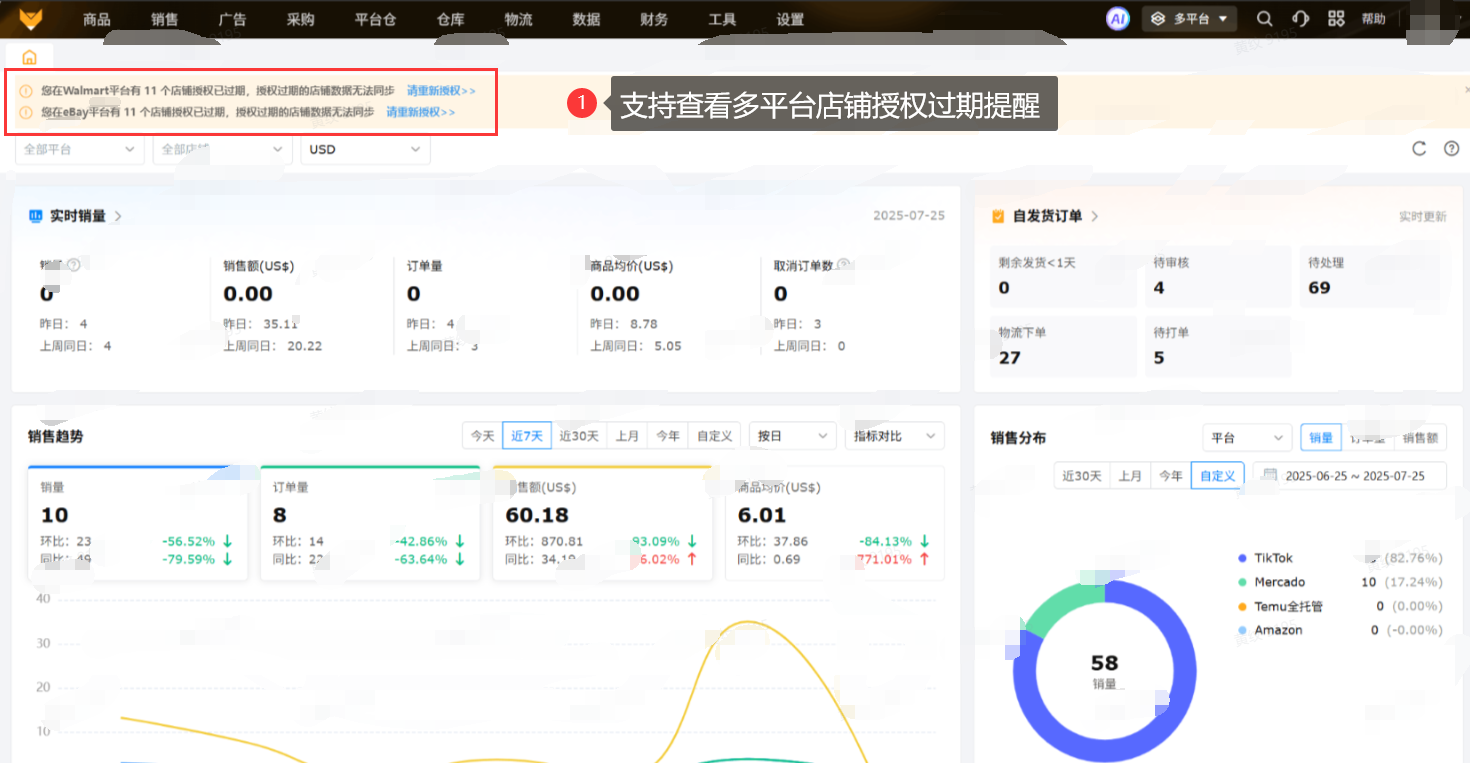The width and height of the screenshot is (1470, 763).
Task: Open the 销售 menu
Action: [x=165, y=19]
